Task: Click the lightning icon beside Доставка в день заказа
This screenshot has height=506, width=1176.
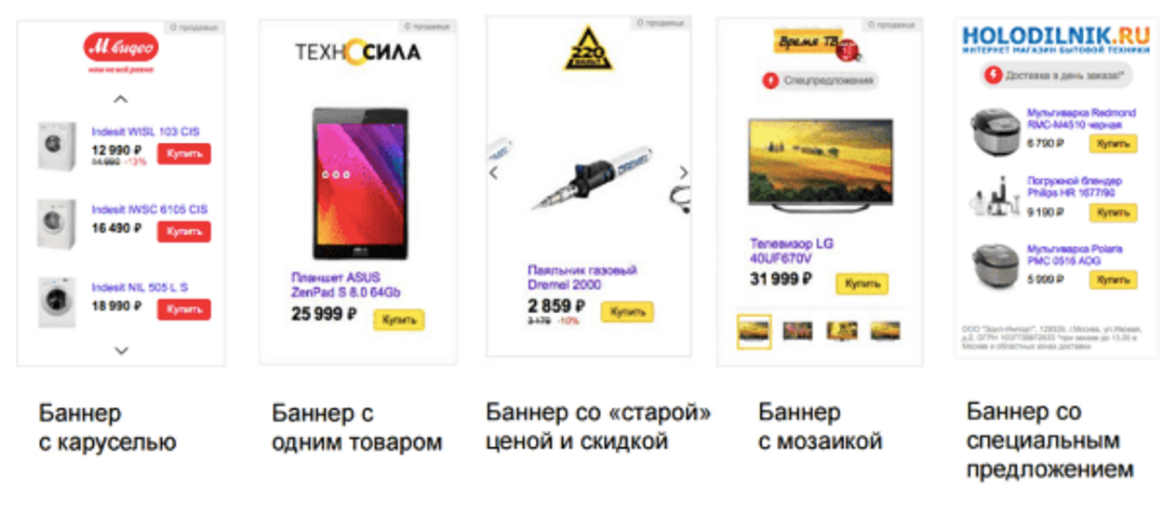Action: [x=992, y=75]
